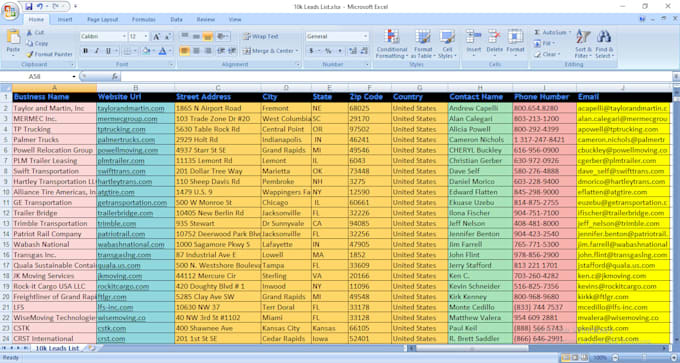680x363 pixels.
Task: Undo last action in Quick Access toolbar
Action: pyautogui.click(x=40, y=7)
